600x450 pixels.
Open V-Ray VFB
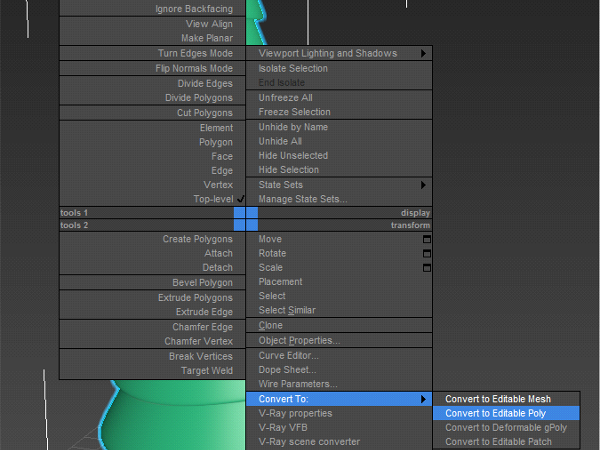pyautogui.click(x=339, y=427)
